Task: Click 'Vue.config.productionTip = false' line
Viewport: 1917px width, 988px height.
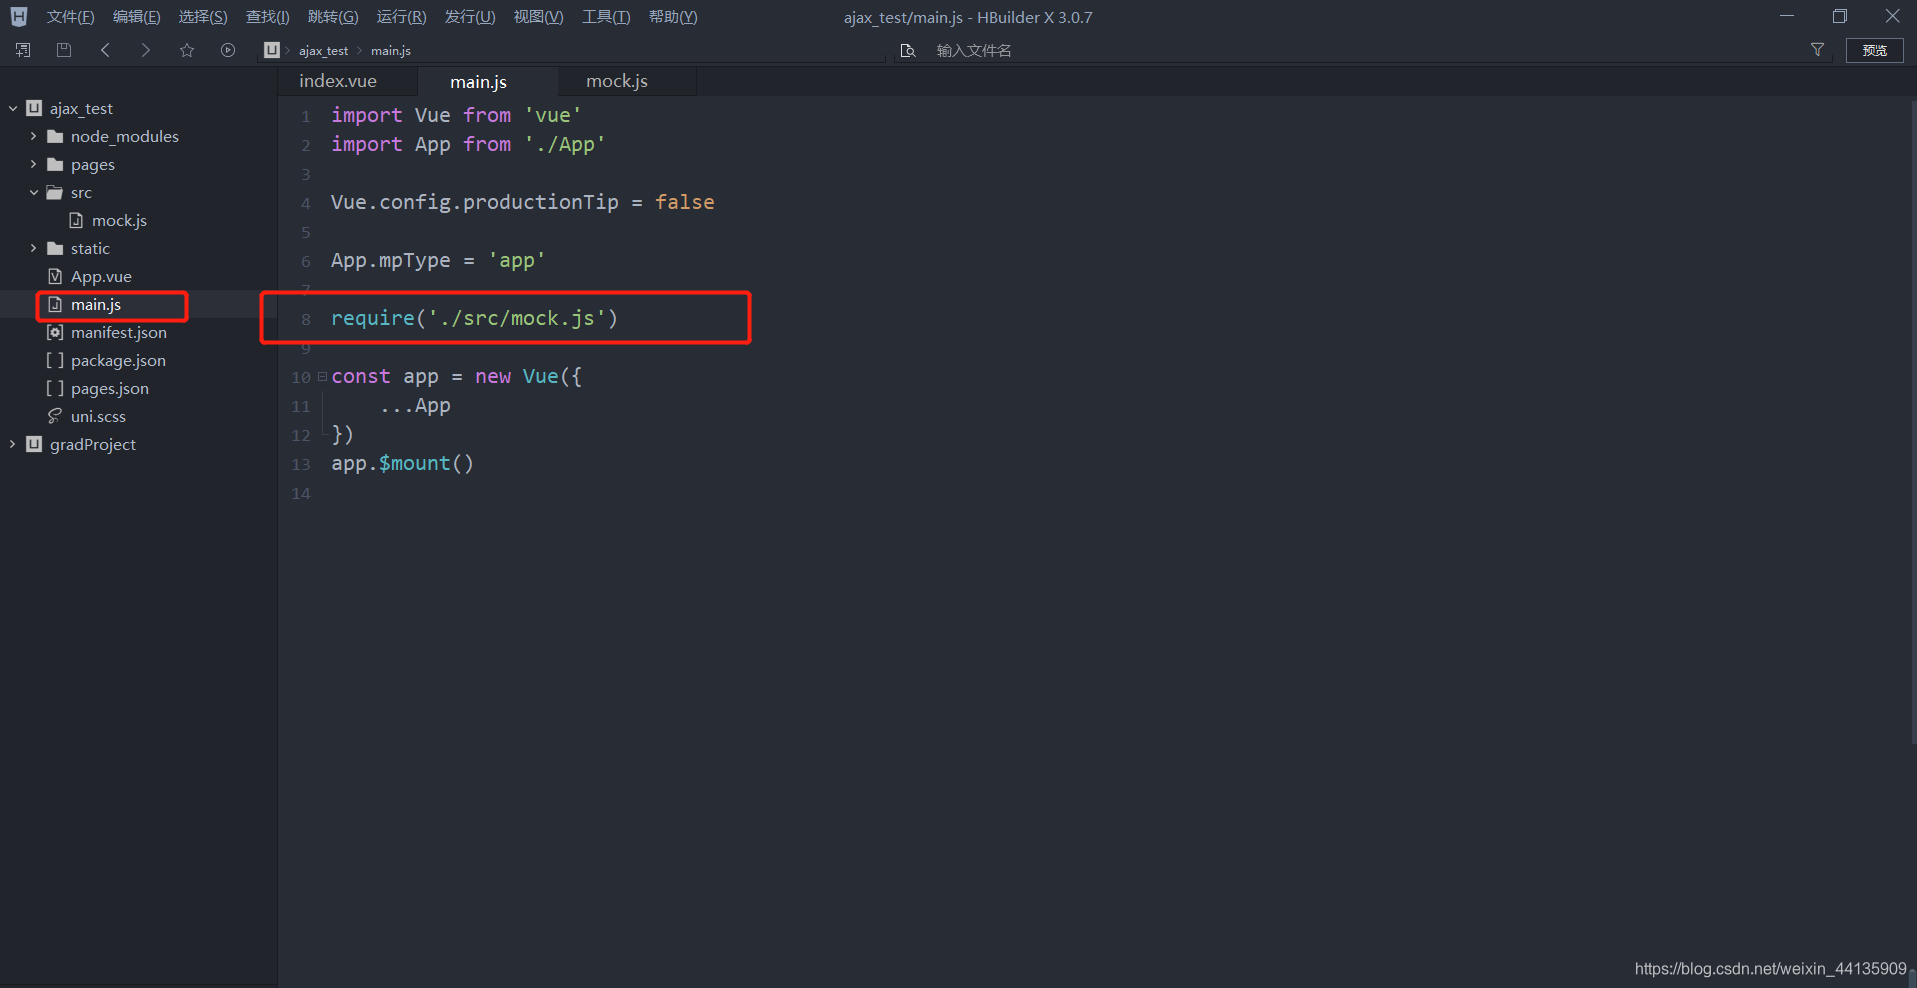Action: (x=523, y=202)
